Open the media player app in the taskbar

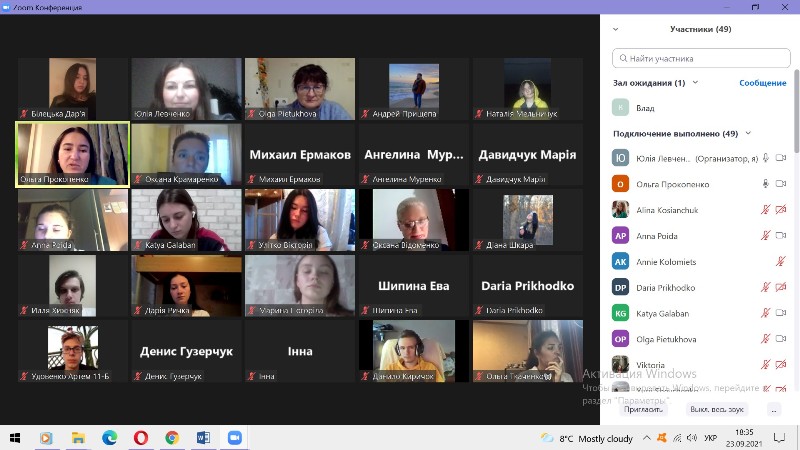coord(46,438)
